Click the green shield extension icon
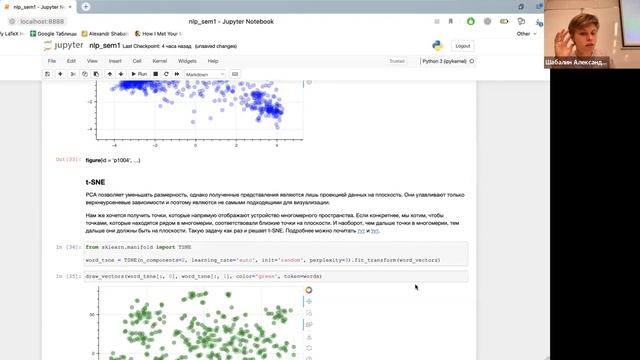640x360 pixels. coord(471,21)
